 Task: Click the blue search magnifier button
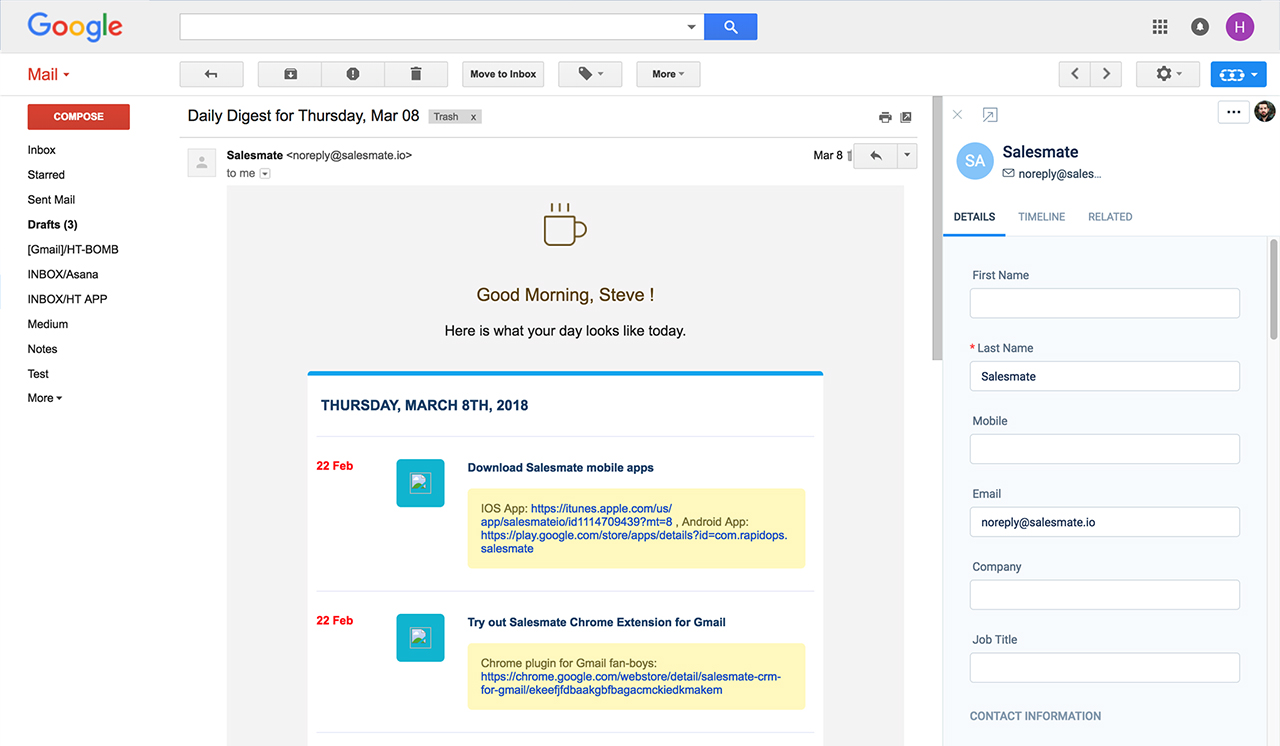[x=730, y=27]
